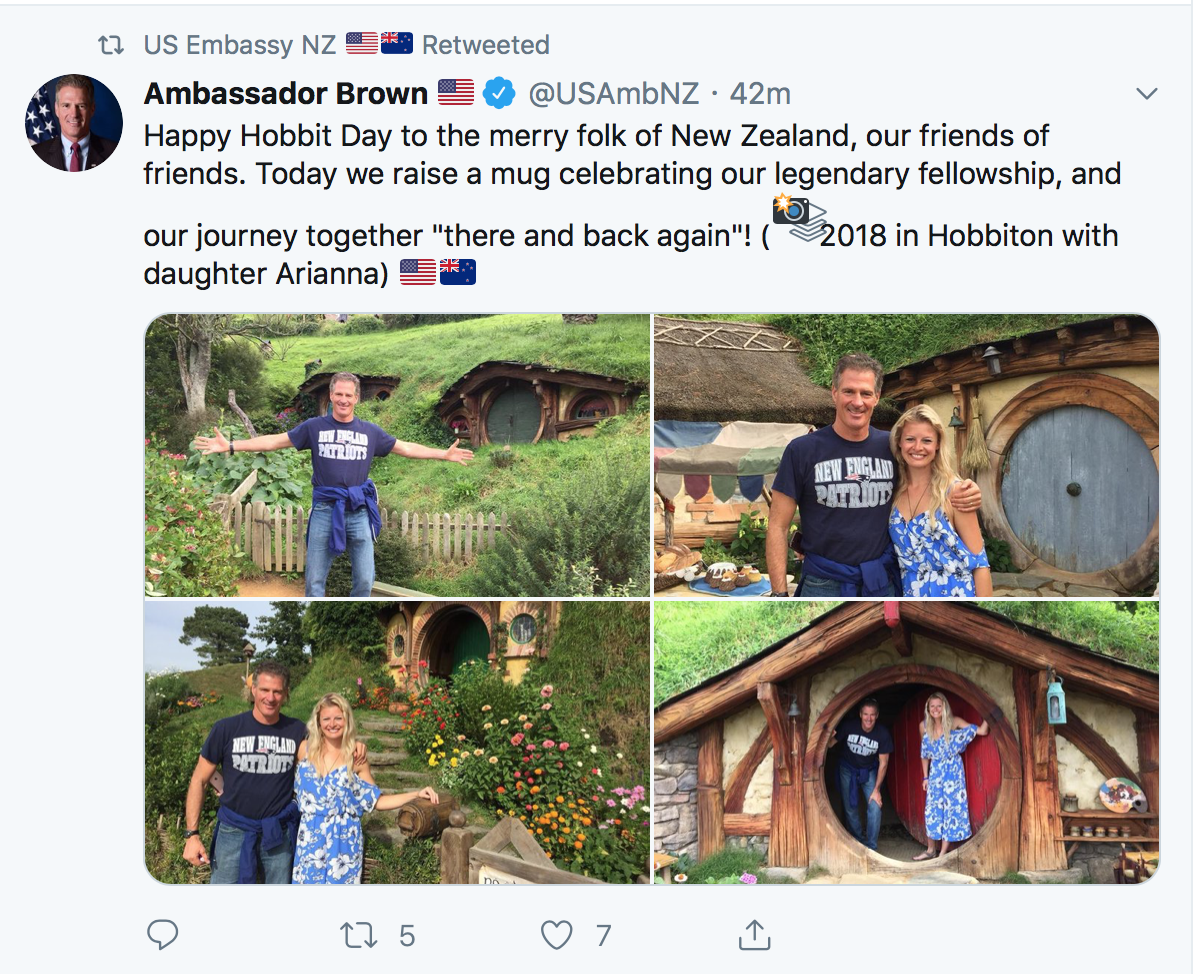Click the share upload icon
1194x974 pixels.
(754, 935)
